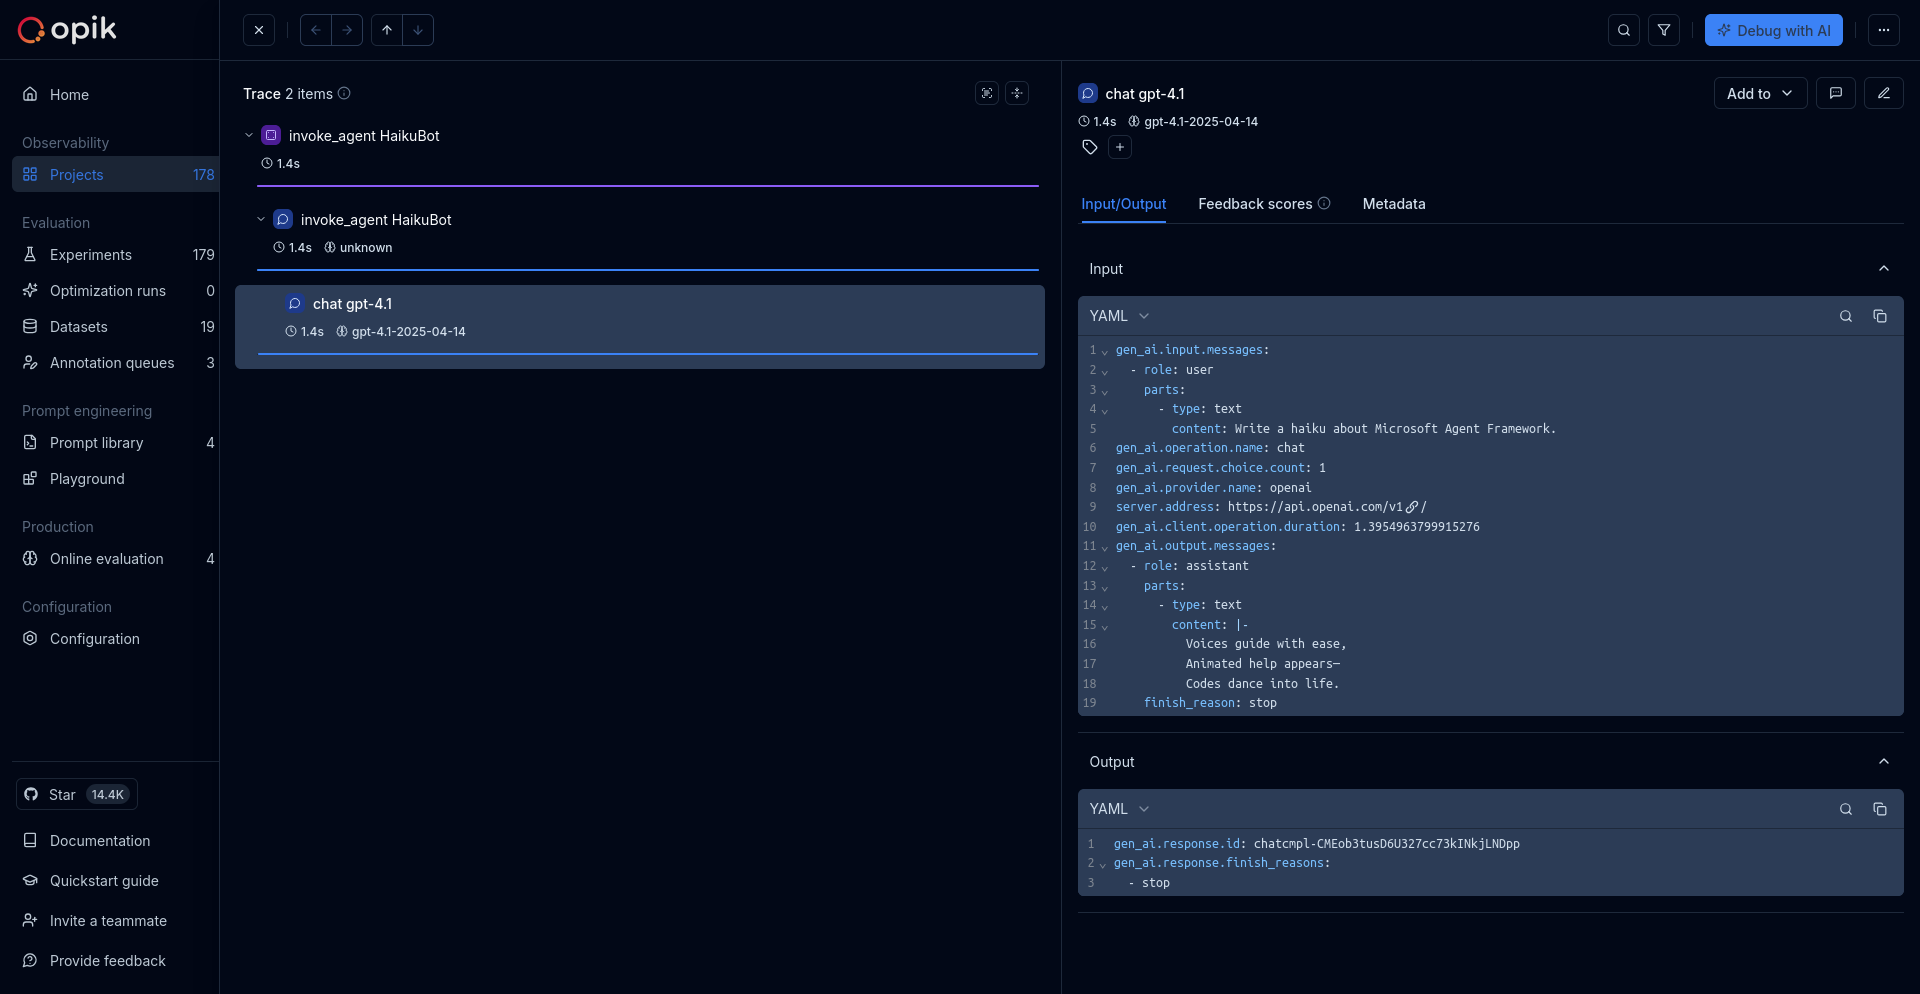1920x994 pixels.
Task: Open search from the top toolbar
Action: (x=1623, y=30)
